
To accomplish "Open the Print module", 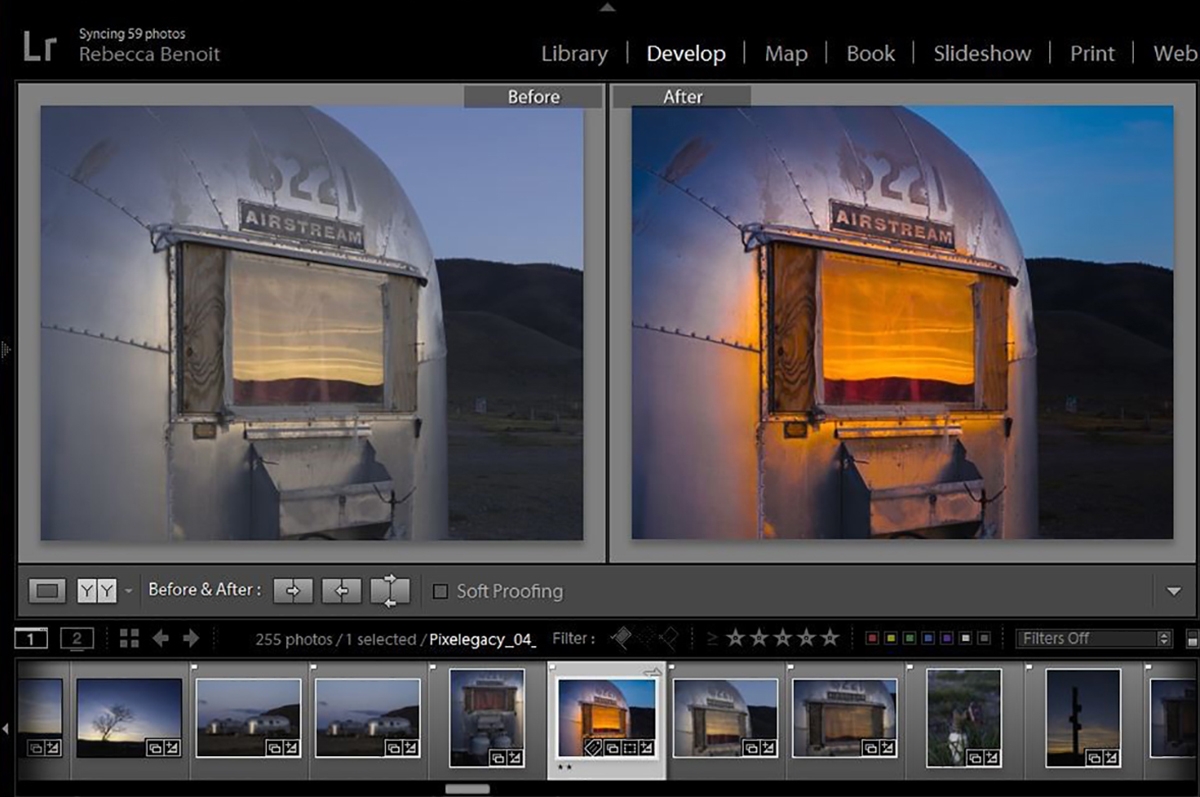I will click(1092, 53).
